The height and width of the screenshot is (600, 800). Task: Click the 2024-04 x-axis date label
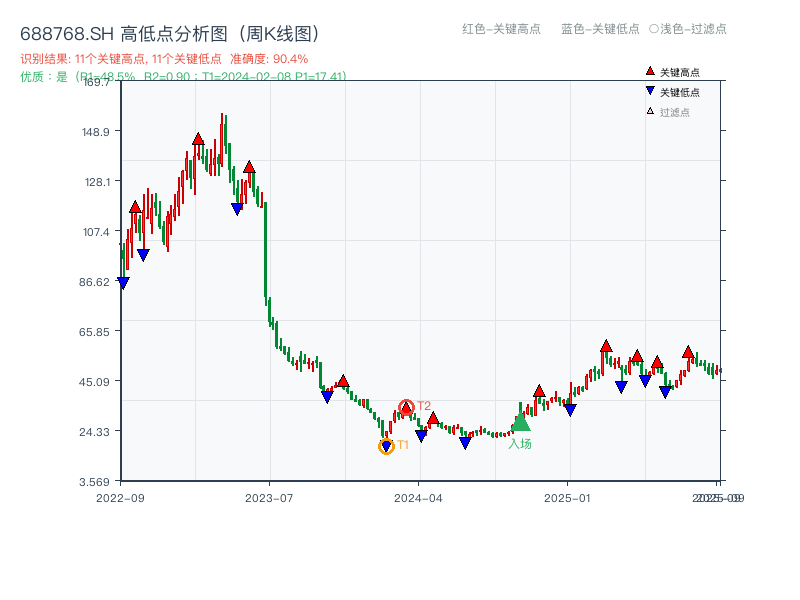point(418,498)
